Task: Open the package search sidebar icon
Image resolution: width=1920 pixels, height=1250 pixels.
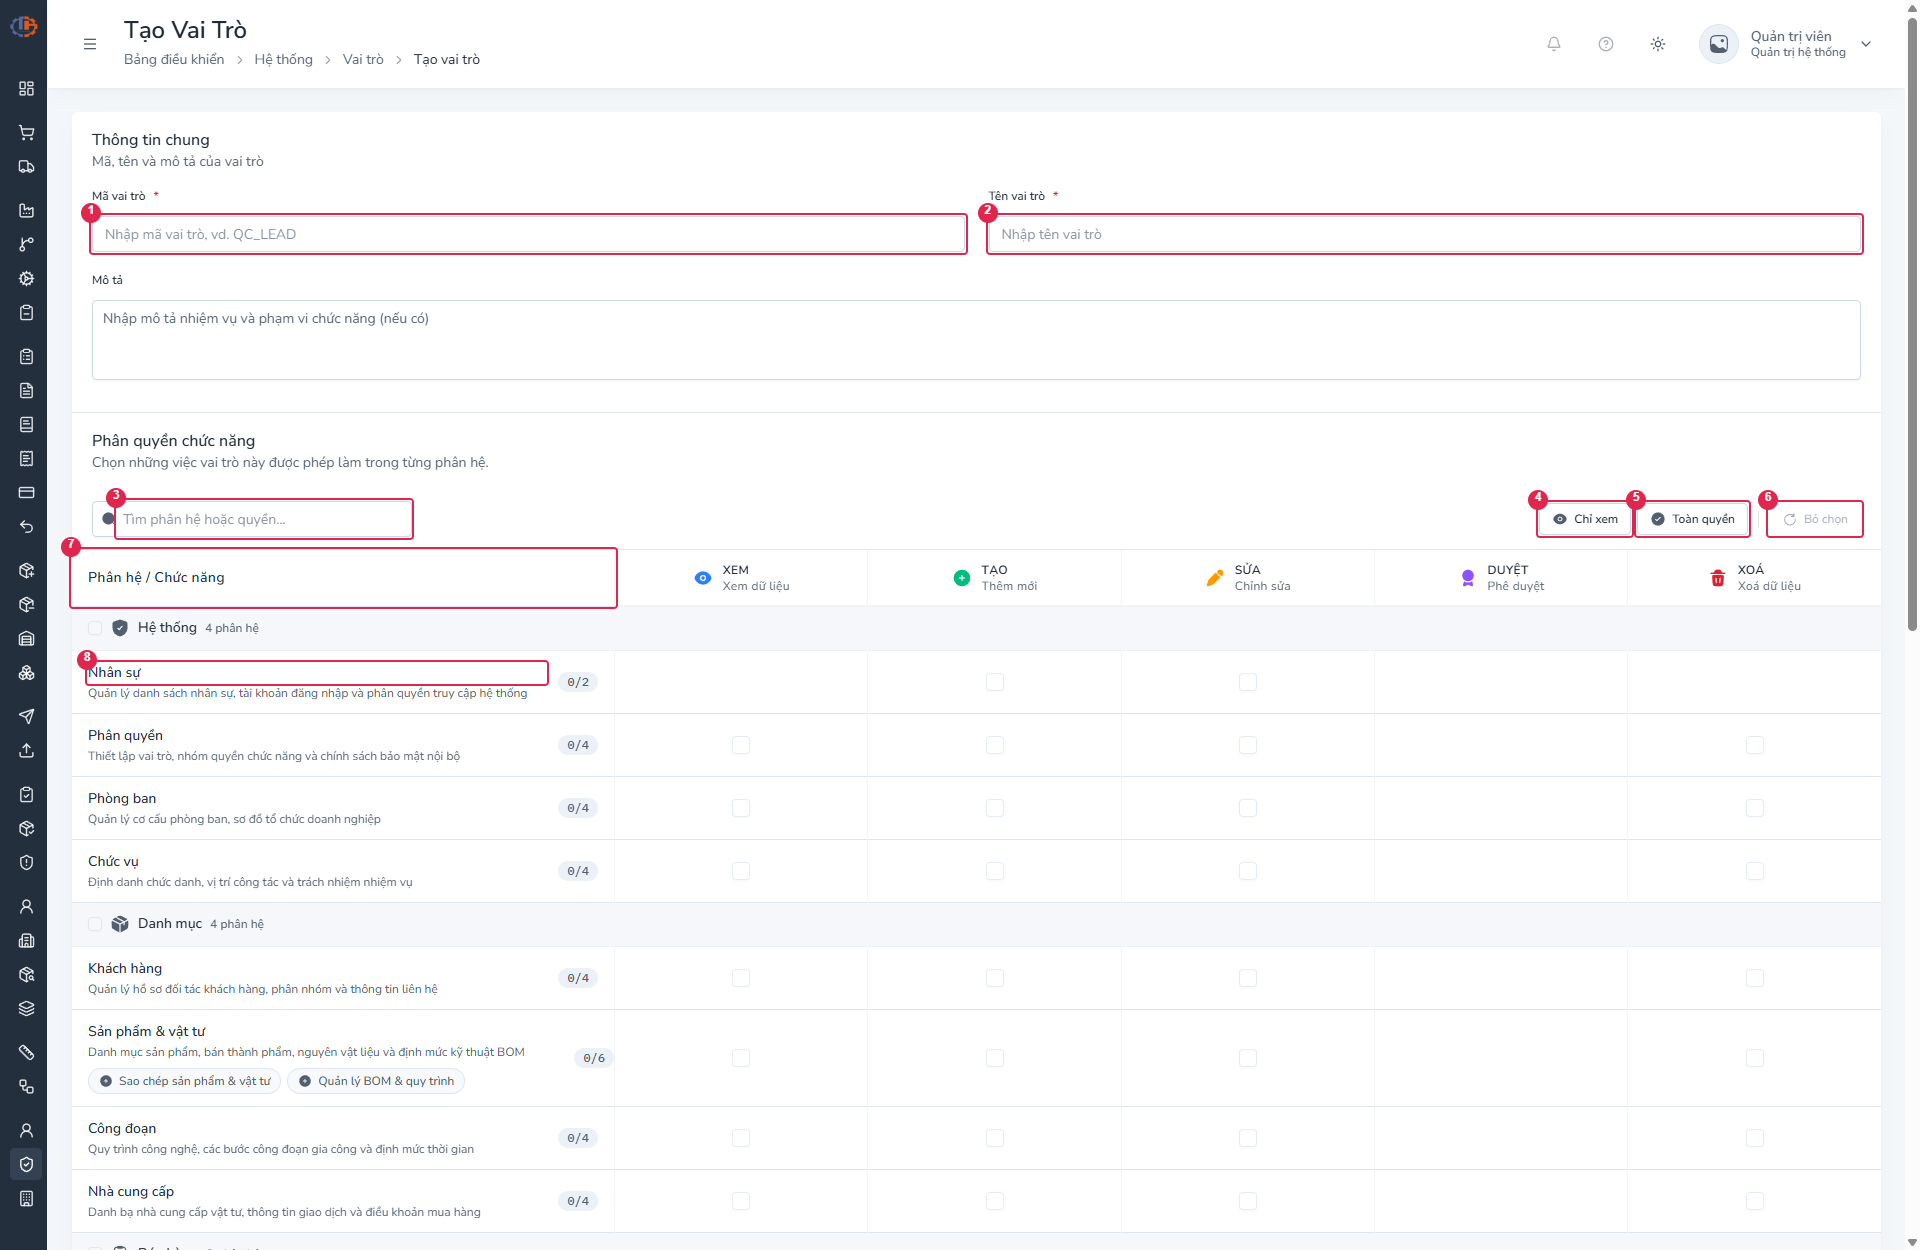Action: coord(27,975)
